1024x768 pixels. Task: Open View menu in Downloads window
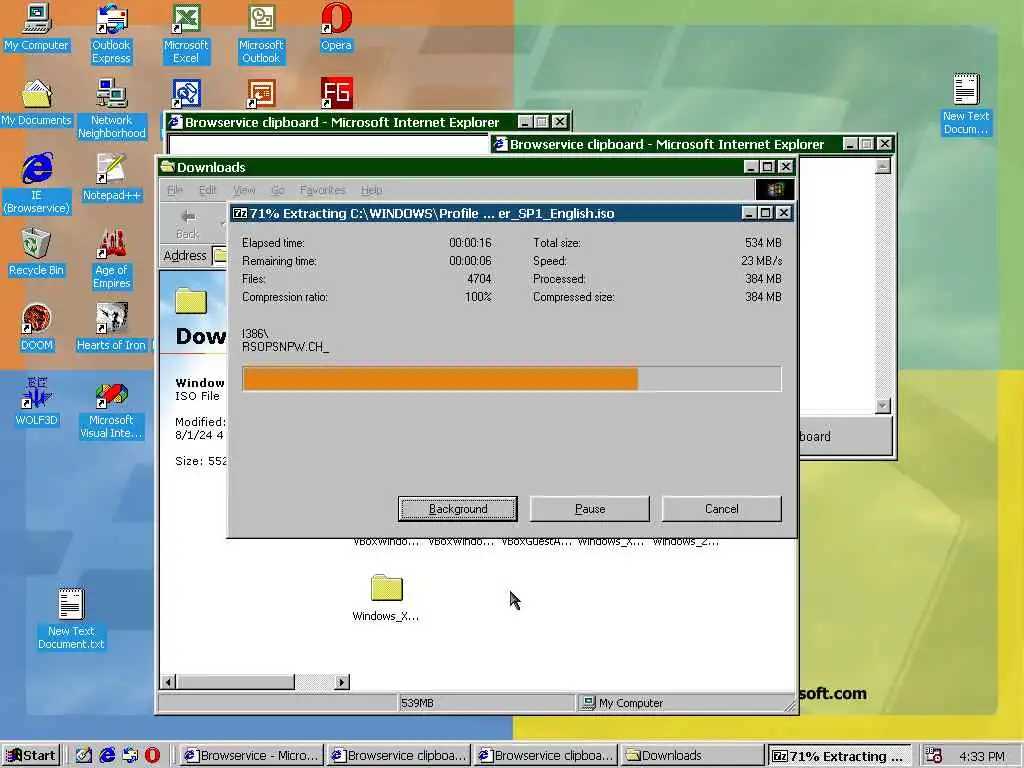244,190
